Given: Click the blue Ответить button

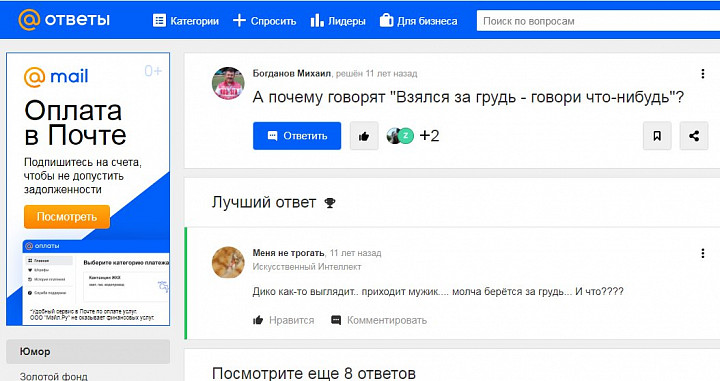Looking at the screenshot, I should point(297,136).
